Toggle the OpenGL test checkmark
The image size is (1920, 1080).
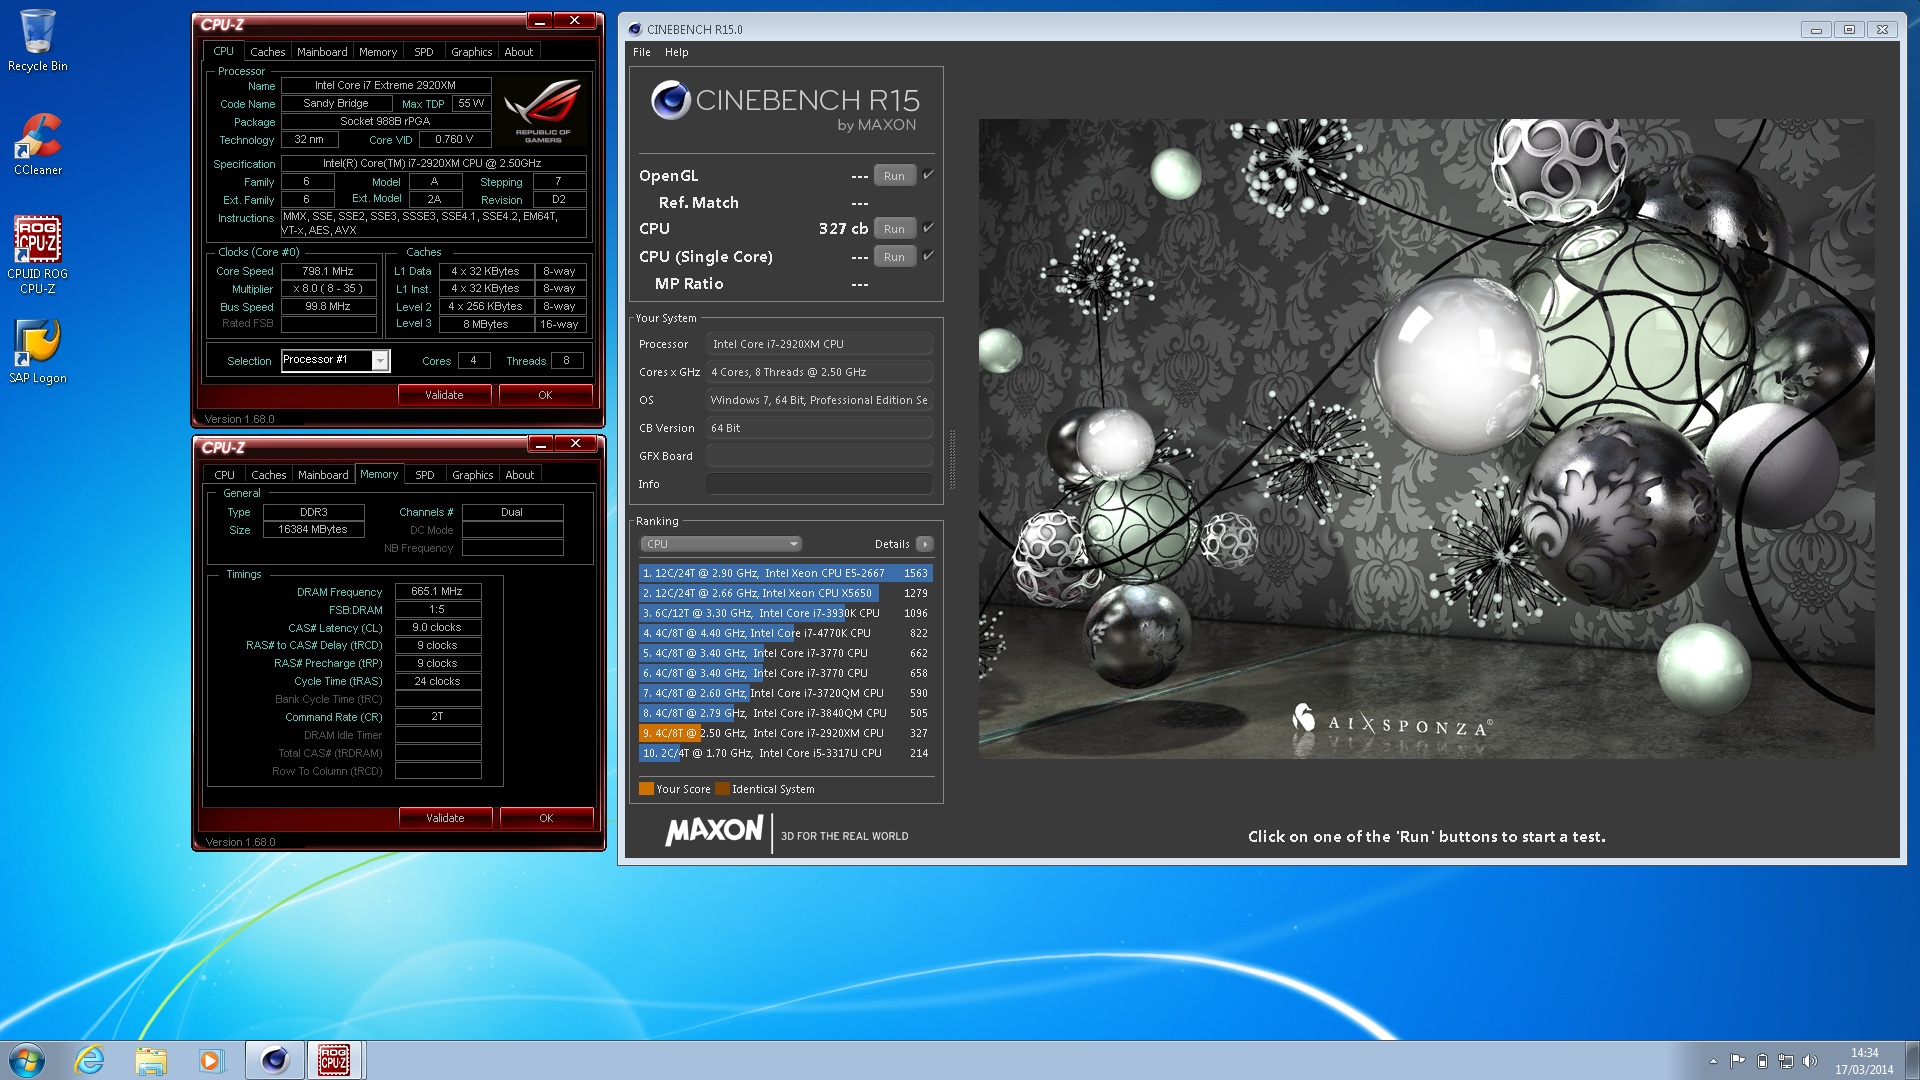(x=928, y=175)
